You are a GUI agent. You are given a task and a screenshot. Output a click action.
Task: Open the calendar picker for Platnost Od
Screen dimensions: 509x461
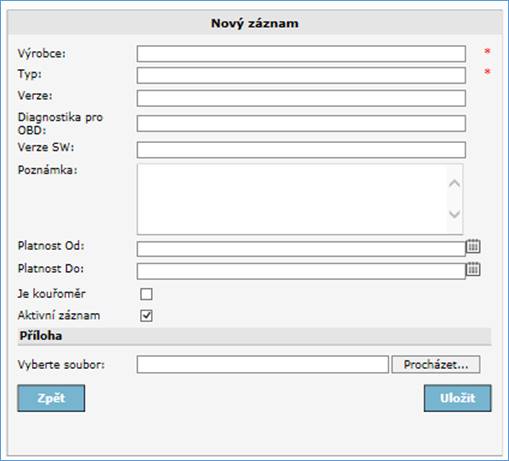[473, 246]
